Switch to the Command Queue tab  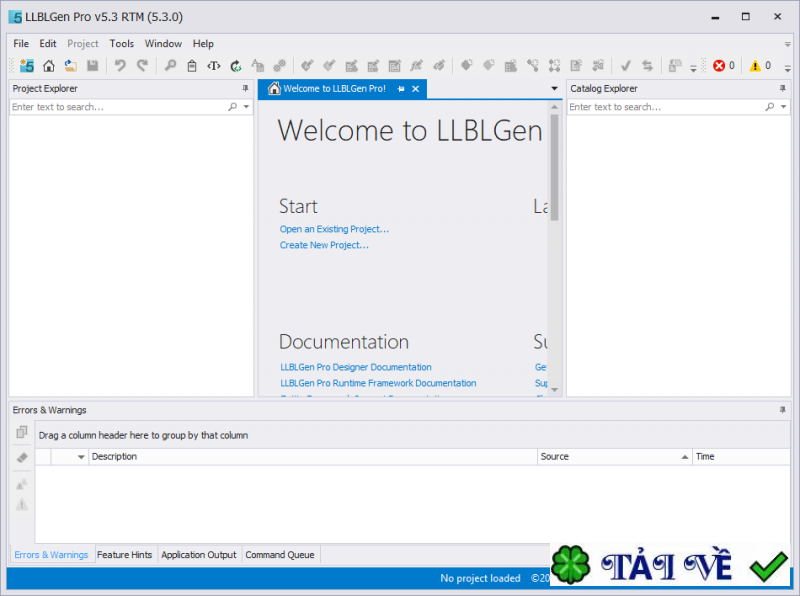point(280,555)
